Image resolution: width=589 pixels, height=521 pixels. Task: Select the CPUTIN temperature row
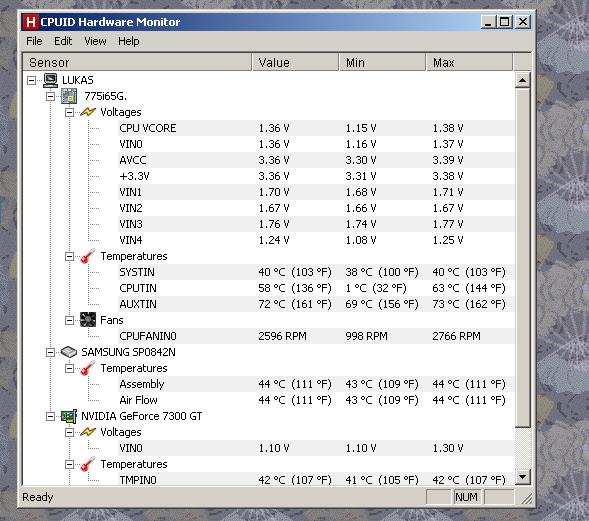(x=316, y=288)
